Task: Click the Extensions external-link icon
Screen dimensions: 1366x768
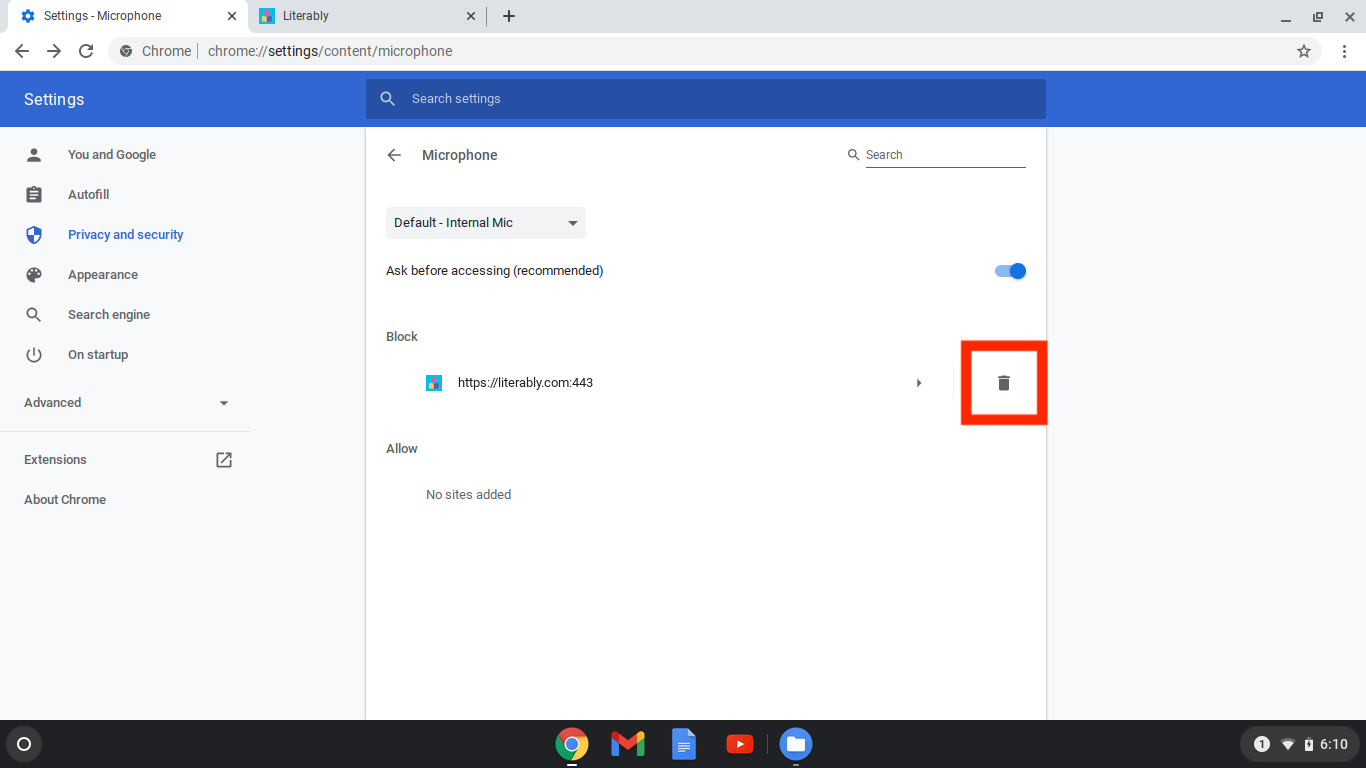Action: pos(224,460)
